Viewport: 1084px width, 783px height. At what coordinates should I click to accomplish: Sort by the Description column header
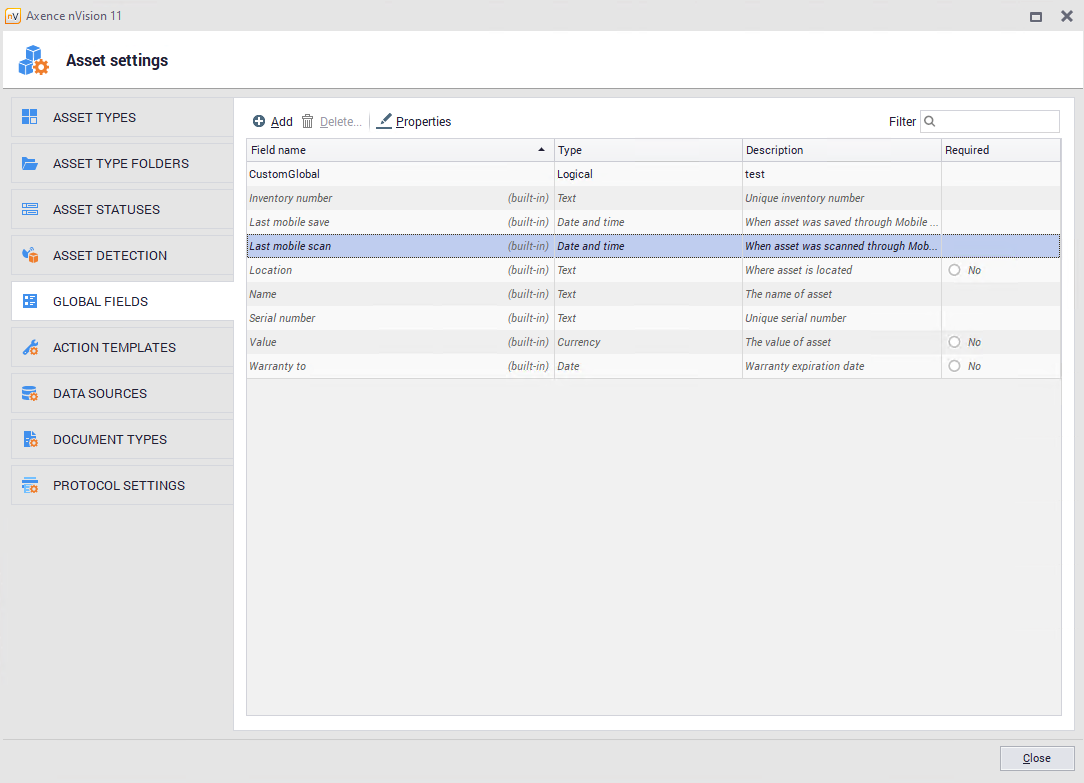pyautogui.click(x=840, y=150)
